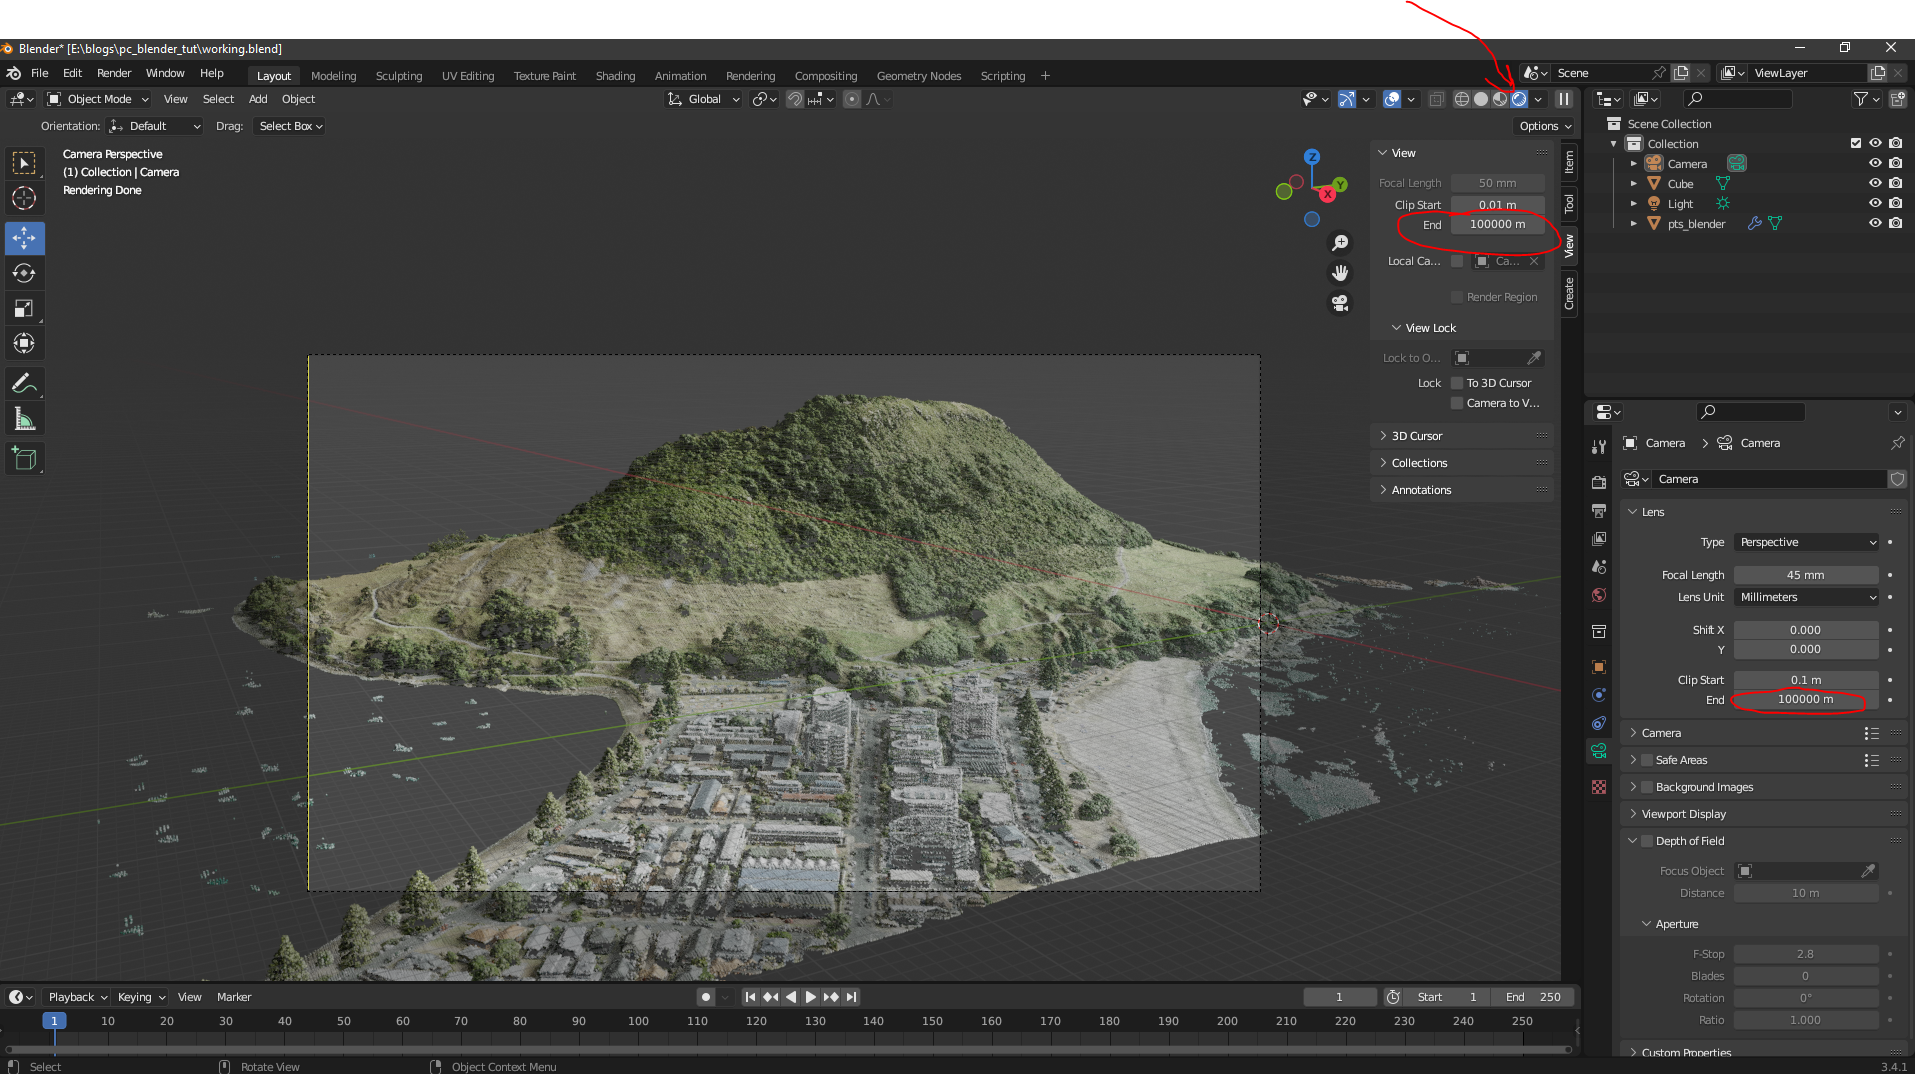This screenshot has width=1915, height=1074.
Task: Enable the Depth of Field checkbox
Action: click(x=1647, y=841)
